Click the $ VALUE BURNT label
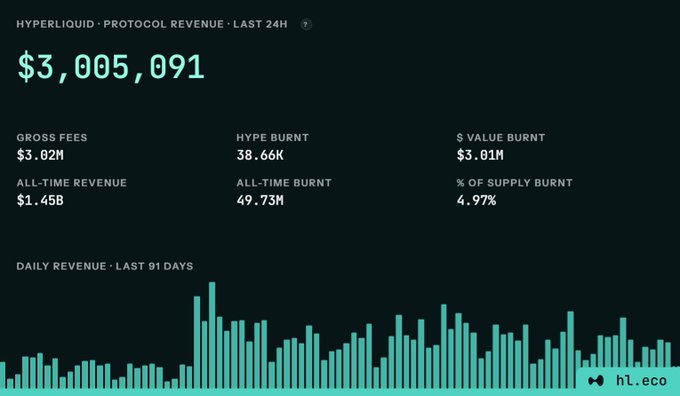This screenshot has width=680, height=396. point(500,137)
